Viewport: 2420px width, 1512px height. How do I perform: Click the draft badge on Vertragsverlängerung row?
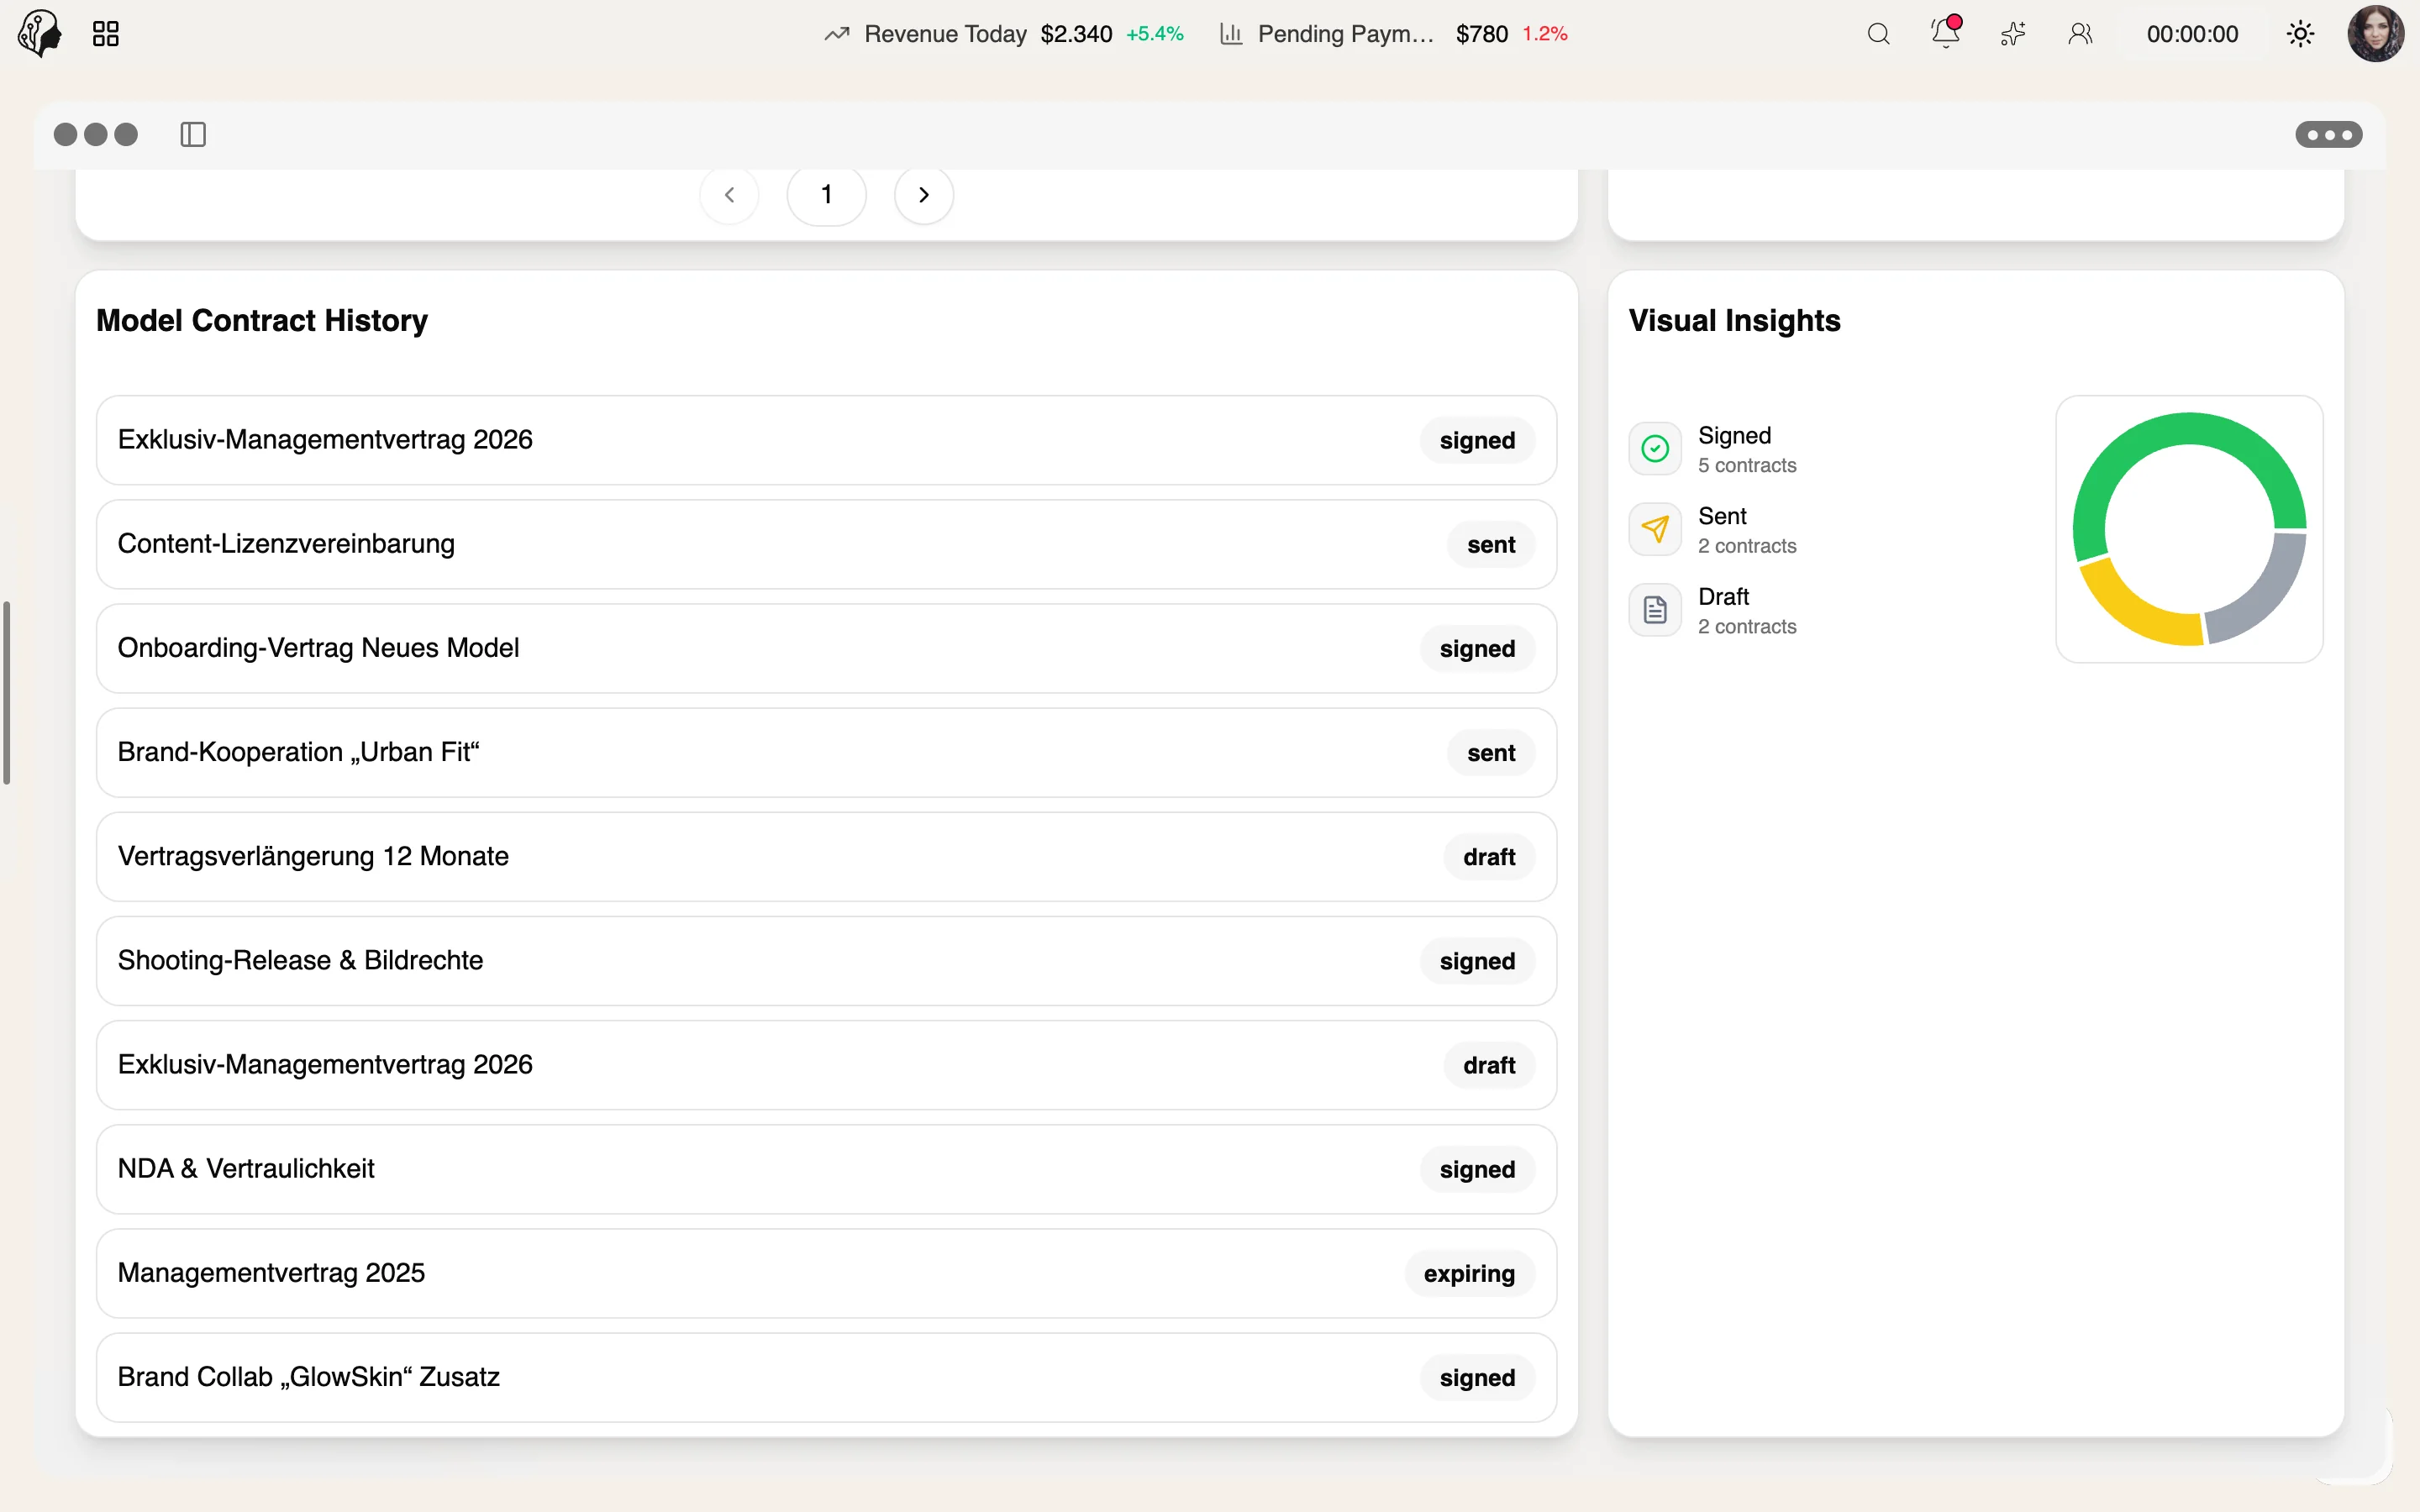point(1489,857)
